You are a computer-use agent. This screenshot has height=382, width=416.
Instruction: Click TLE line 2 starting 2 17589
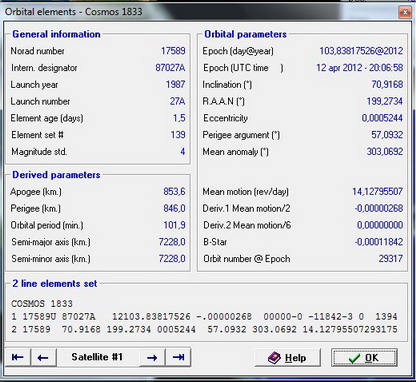[204, 329]
